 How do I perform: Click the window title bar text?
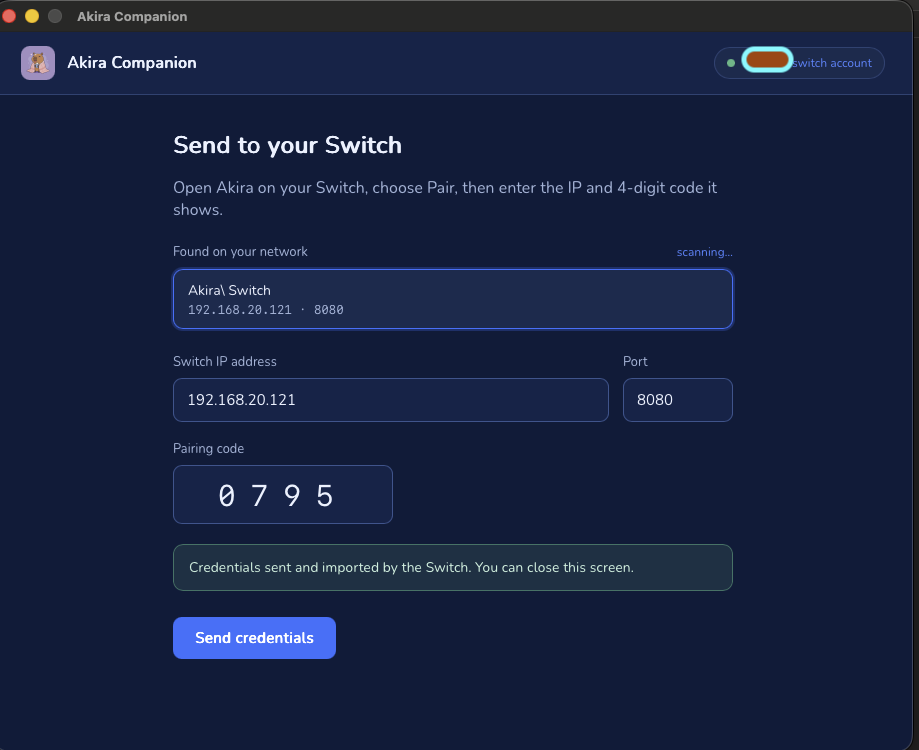click(x=132, y=16)
